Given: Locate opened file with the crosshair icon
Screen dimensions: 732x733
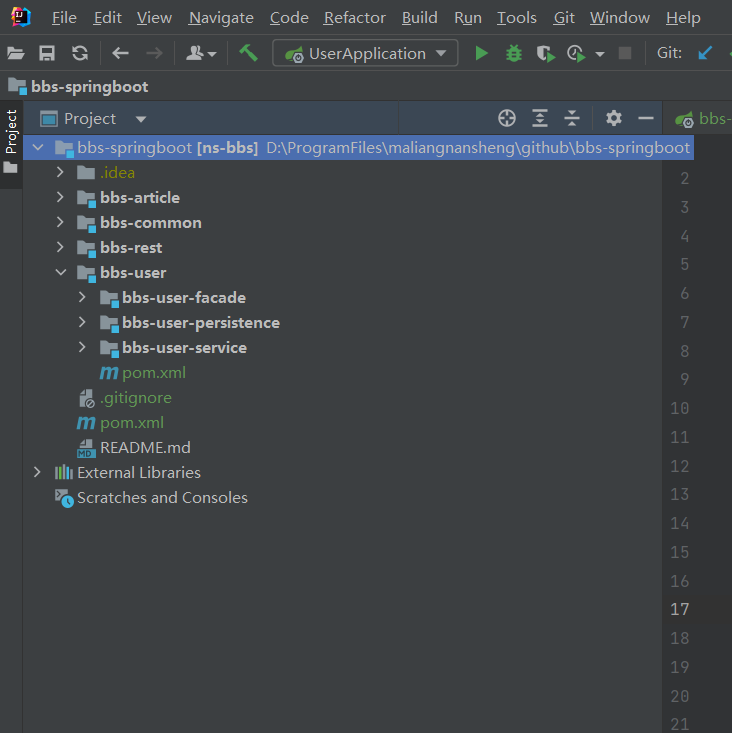Looking at the screenshot, I should [507, 119].
